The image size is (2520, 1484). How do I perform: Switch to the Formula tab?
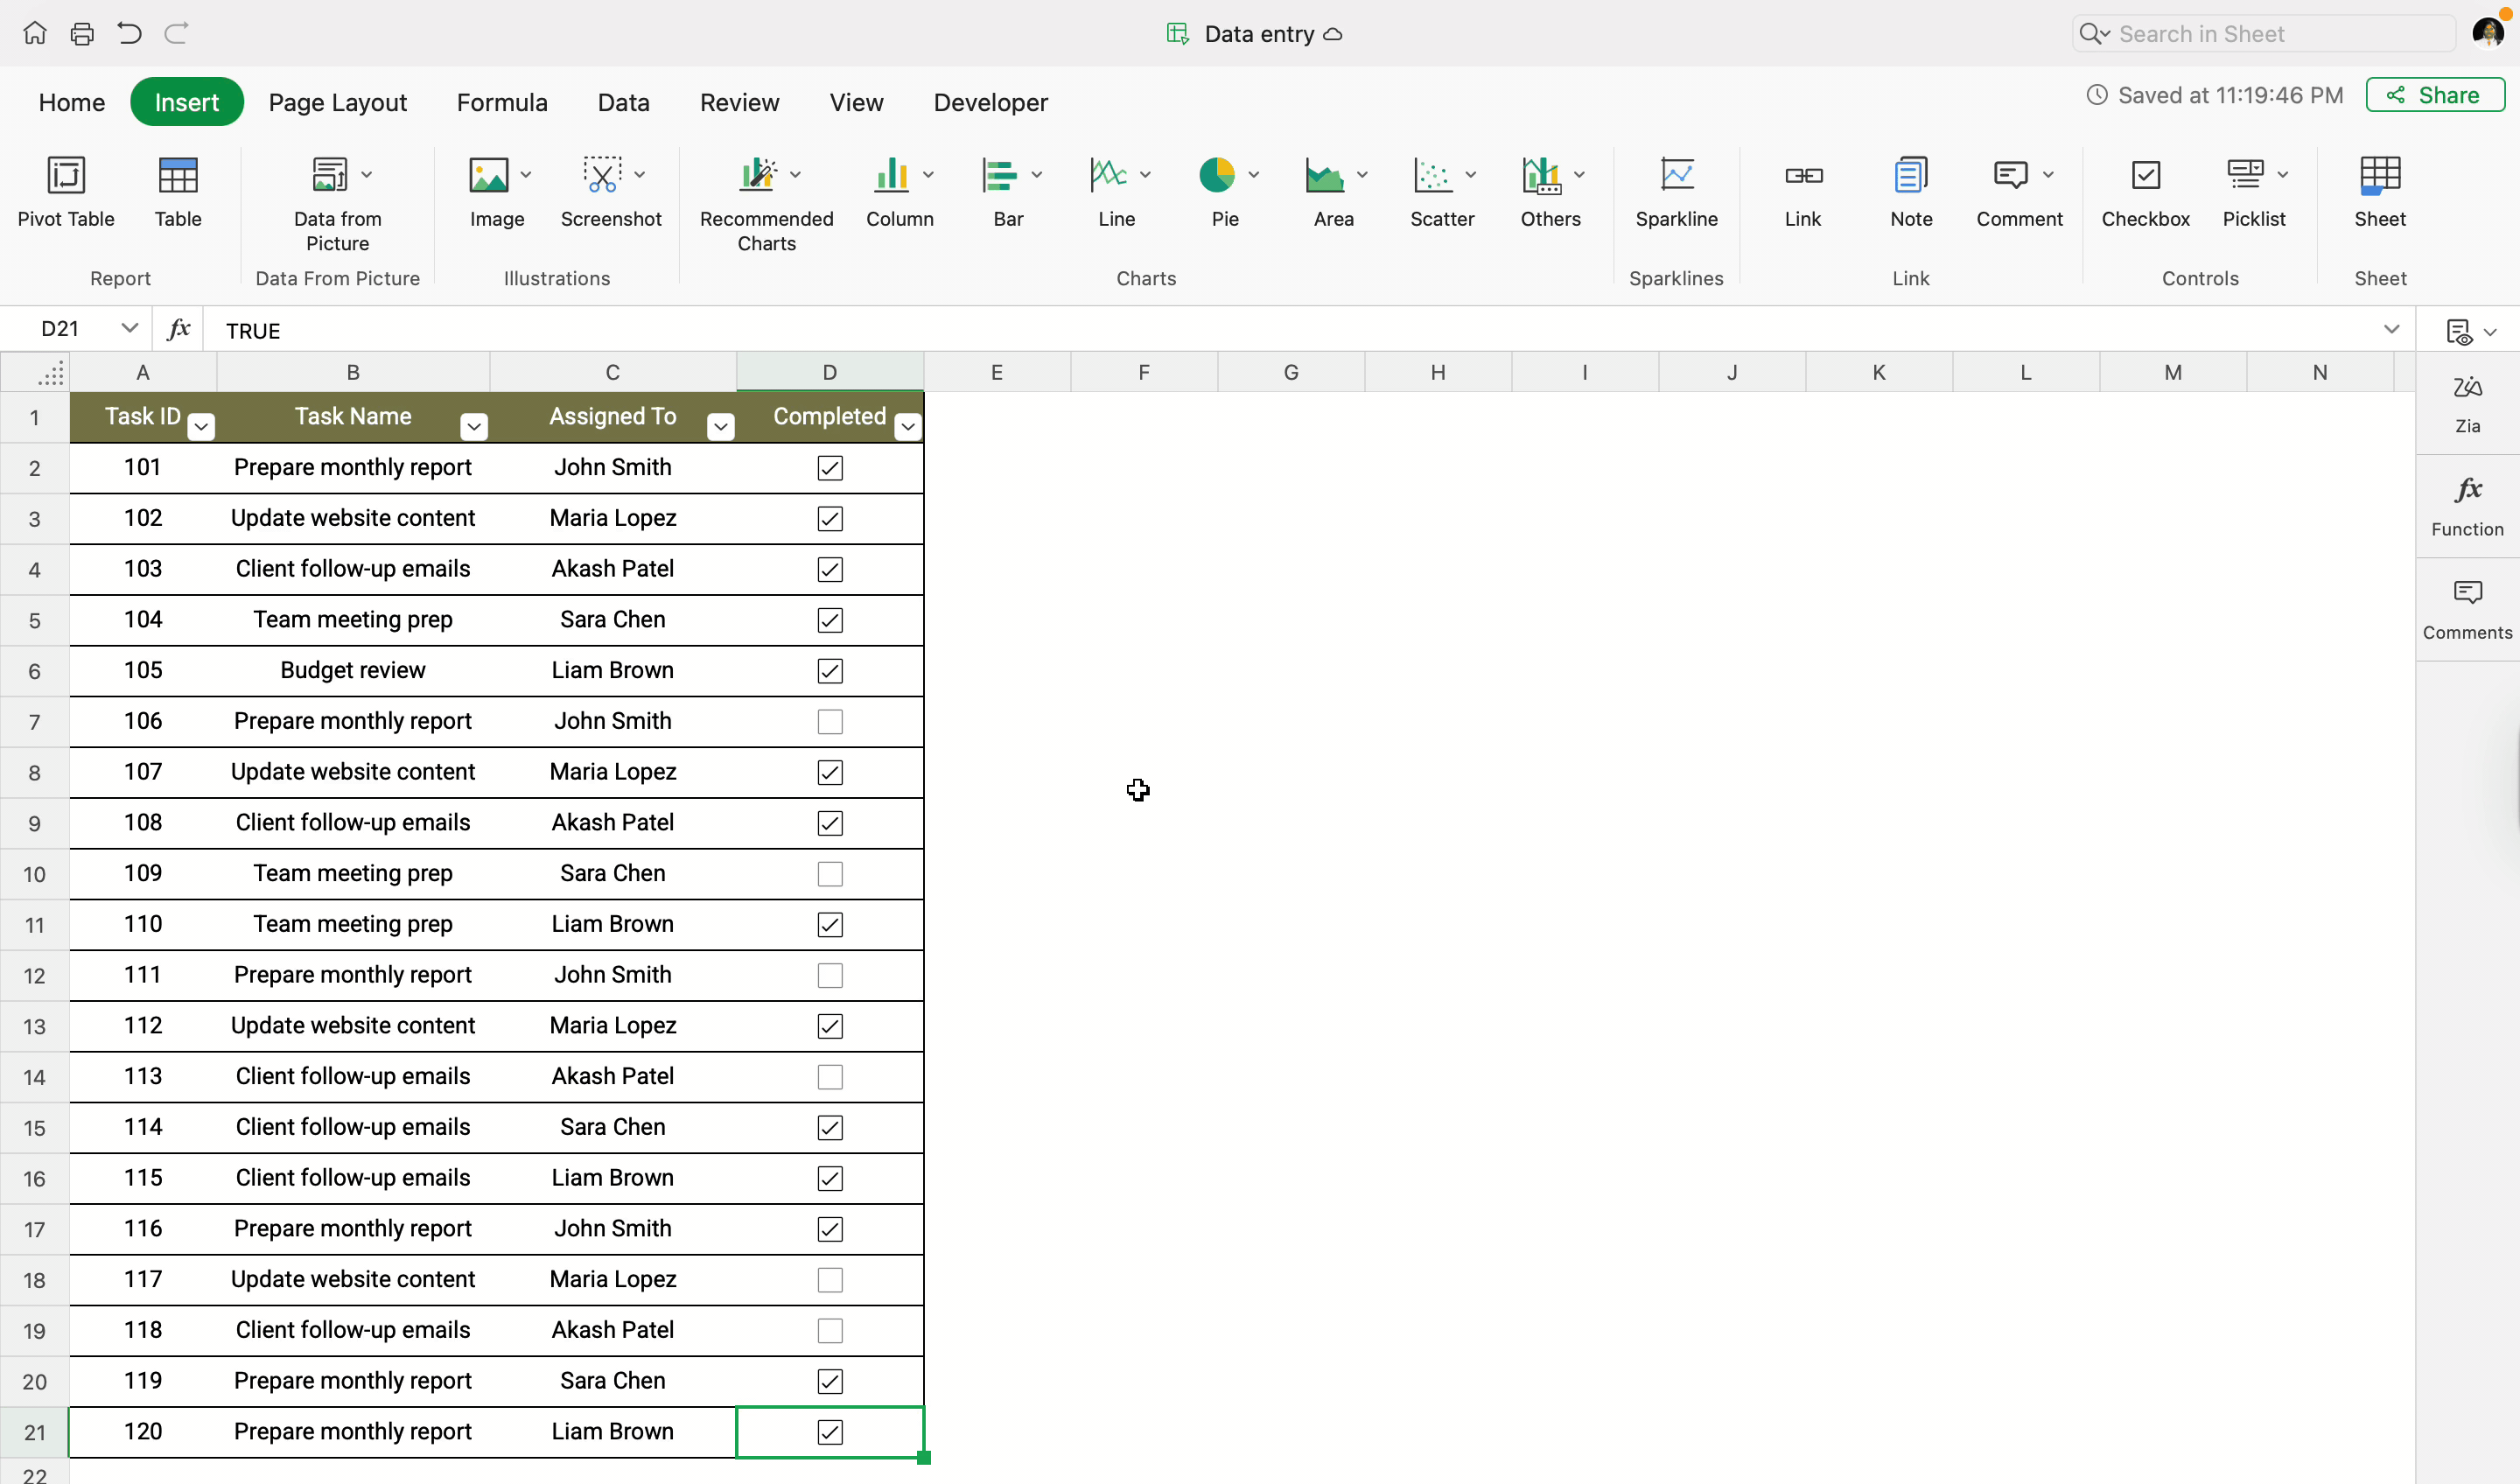[502, 102]
